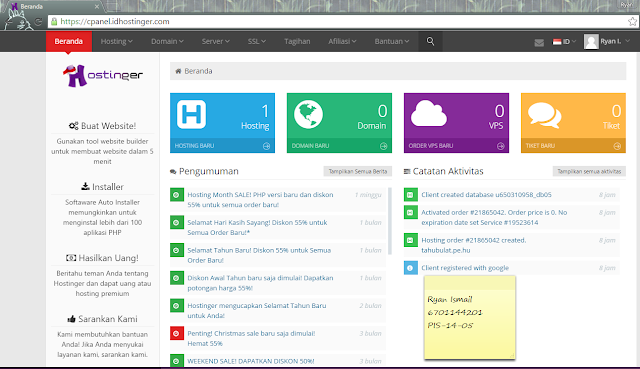Open the ID language dropdown
This screenshot has height=369, width=640.
pos(564,41)
